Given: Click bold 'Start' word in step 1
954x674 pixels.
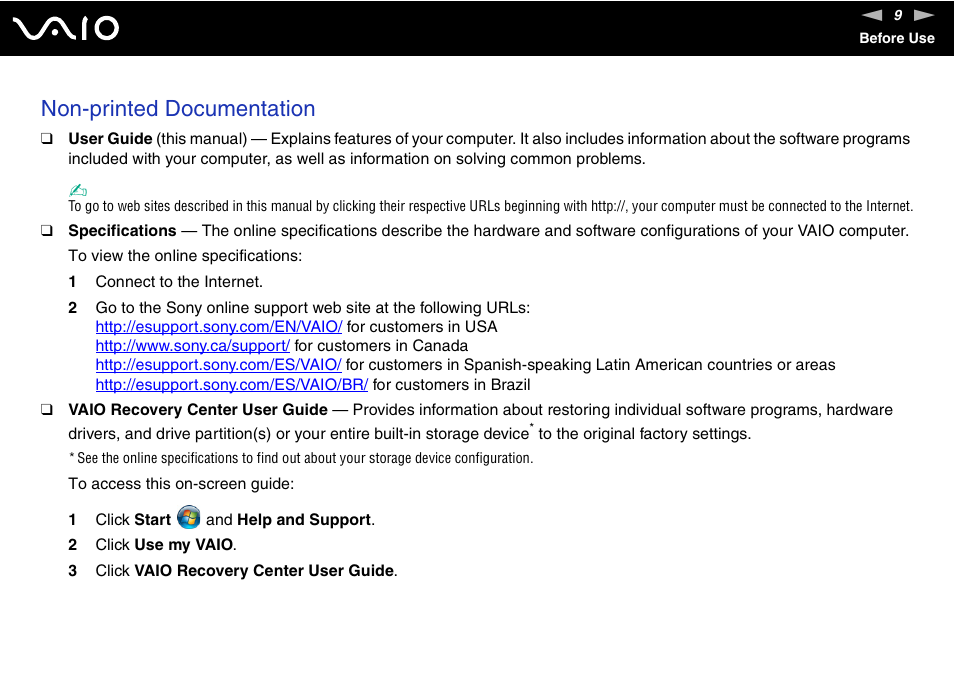Looking at the screenshot, I should click(x=153, y=520).
